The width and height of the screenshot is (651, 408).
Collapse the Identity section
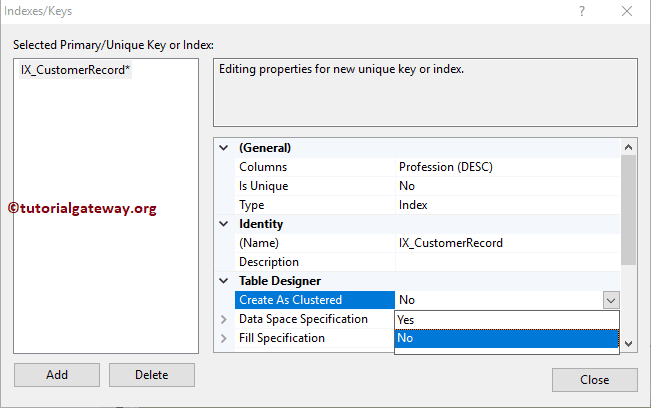coord(224,224)
